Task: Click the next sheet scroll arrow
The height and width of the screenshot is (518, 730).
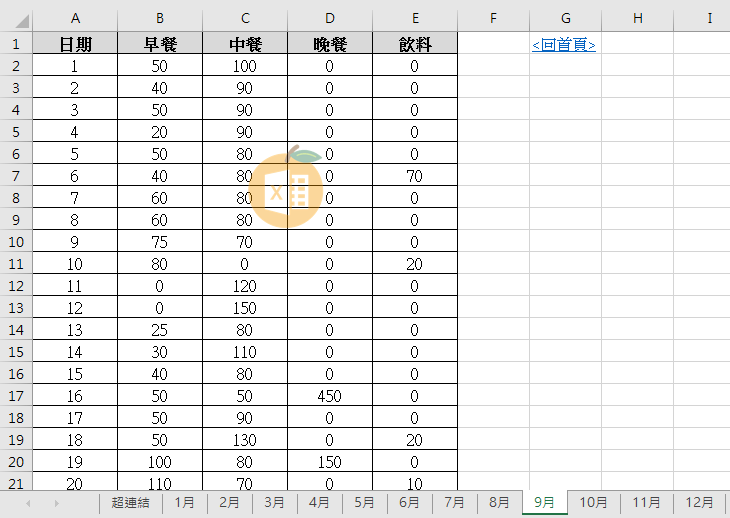Action: [x=56, y=502]
